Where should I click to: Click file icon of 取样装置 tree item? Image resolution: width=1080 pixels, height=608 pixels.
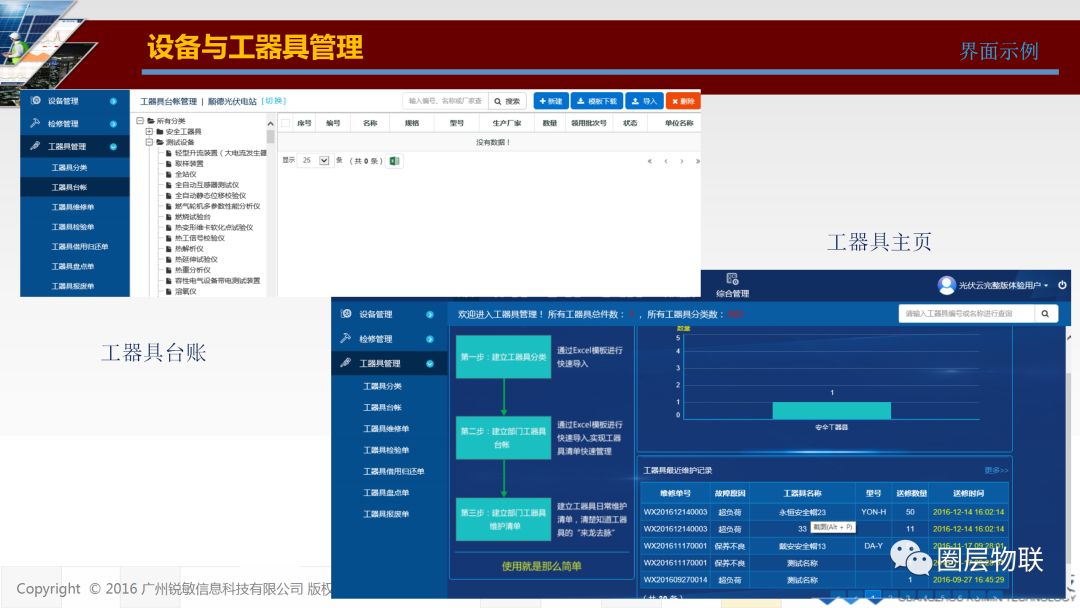point(169,164)
